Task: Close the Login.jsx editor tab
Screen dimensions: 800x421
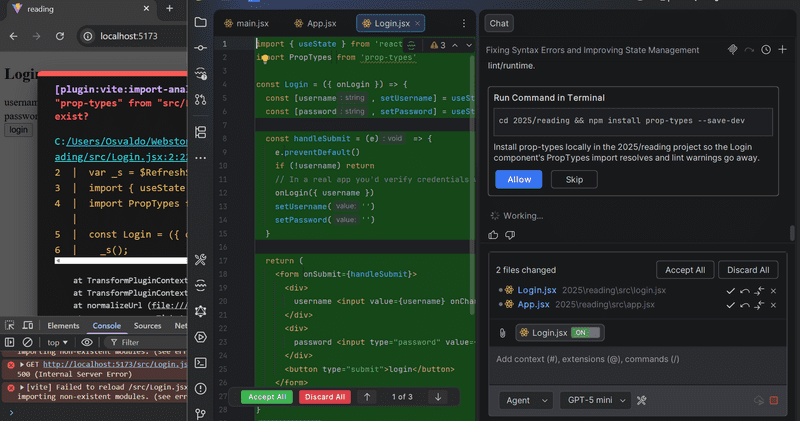Action: click(x=417, y=23)
